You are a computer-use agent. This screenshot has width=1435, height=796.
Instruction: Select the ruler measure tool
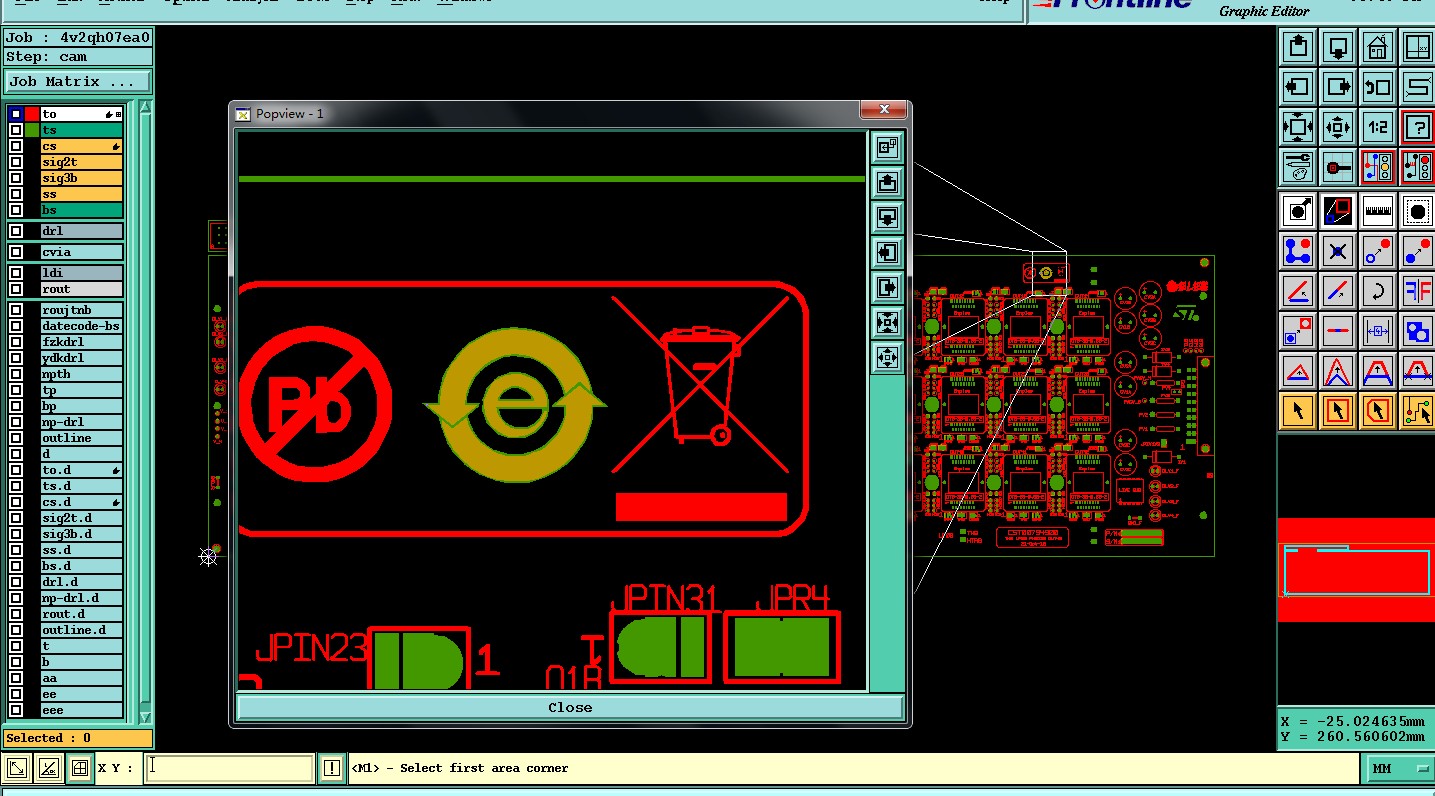coord(1377,210)
